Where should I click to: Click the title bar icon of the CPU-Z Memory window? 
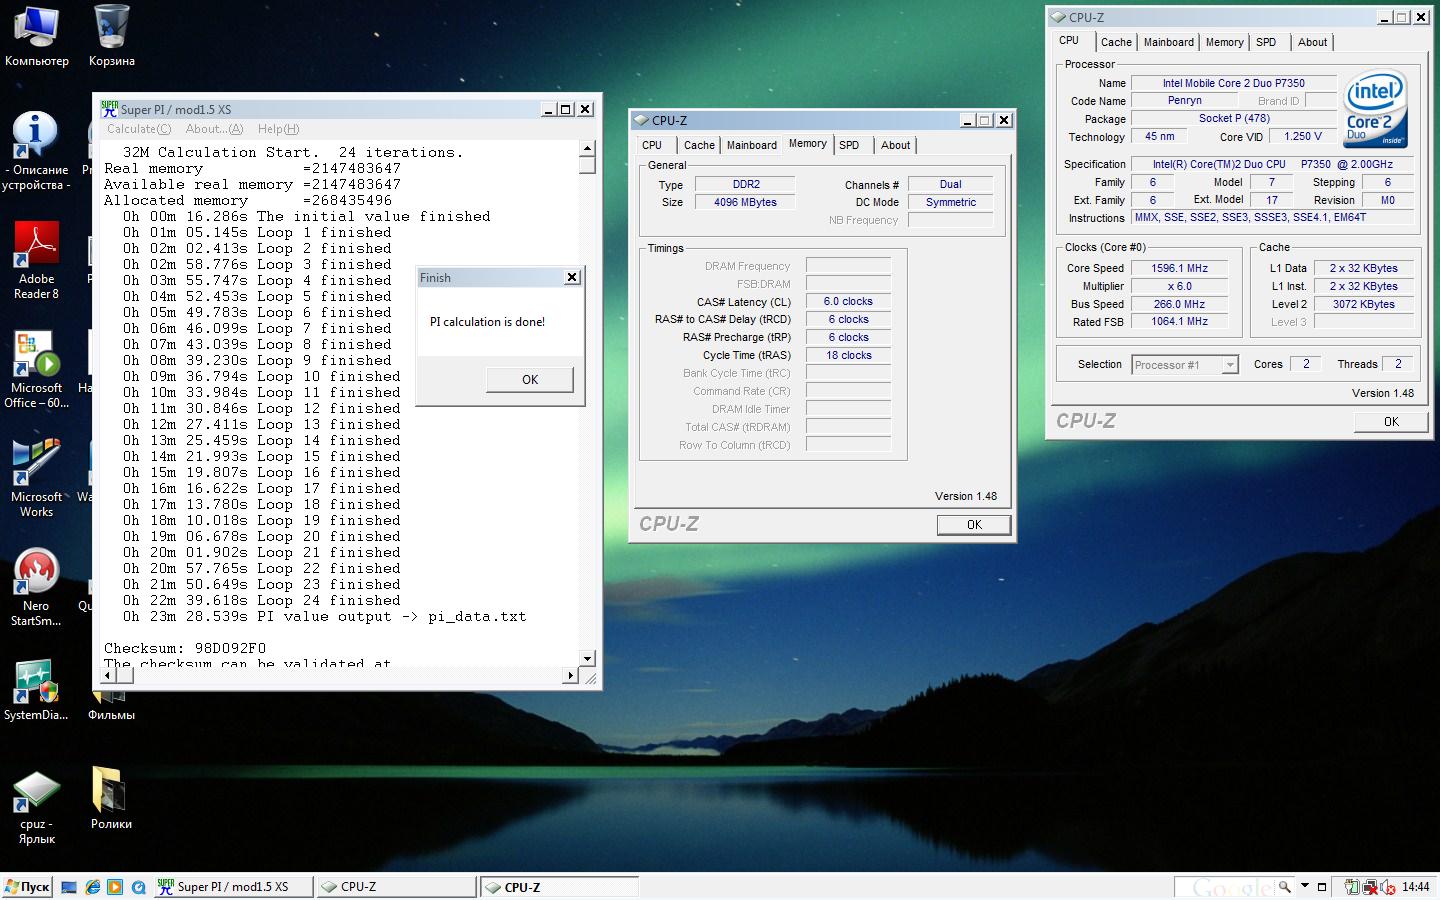642,120
